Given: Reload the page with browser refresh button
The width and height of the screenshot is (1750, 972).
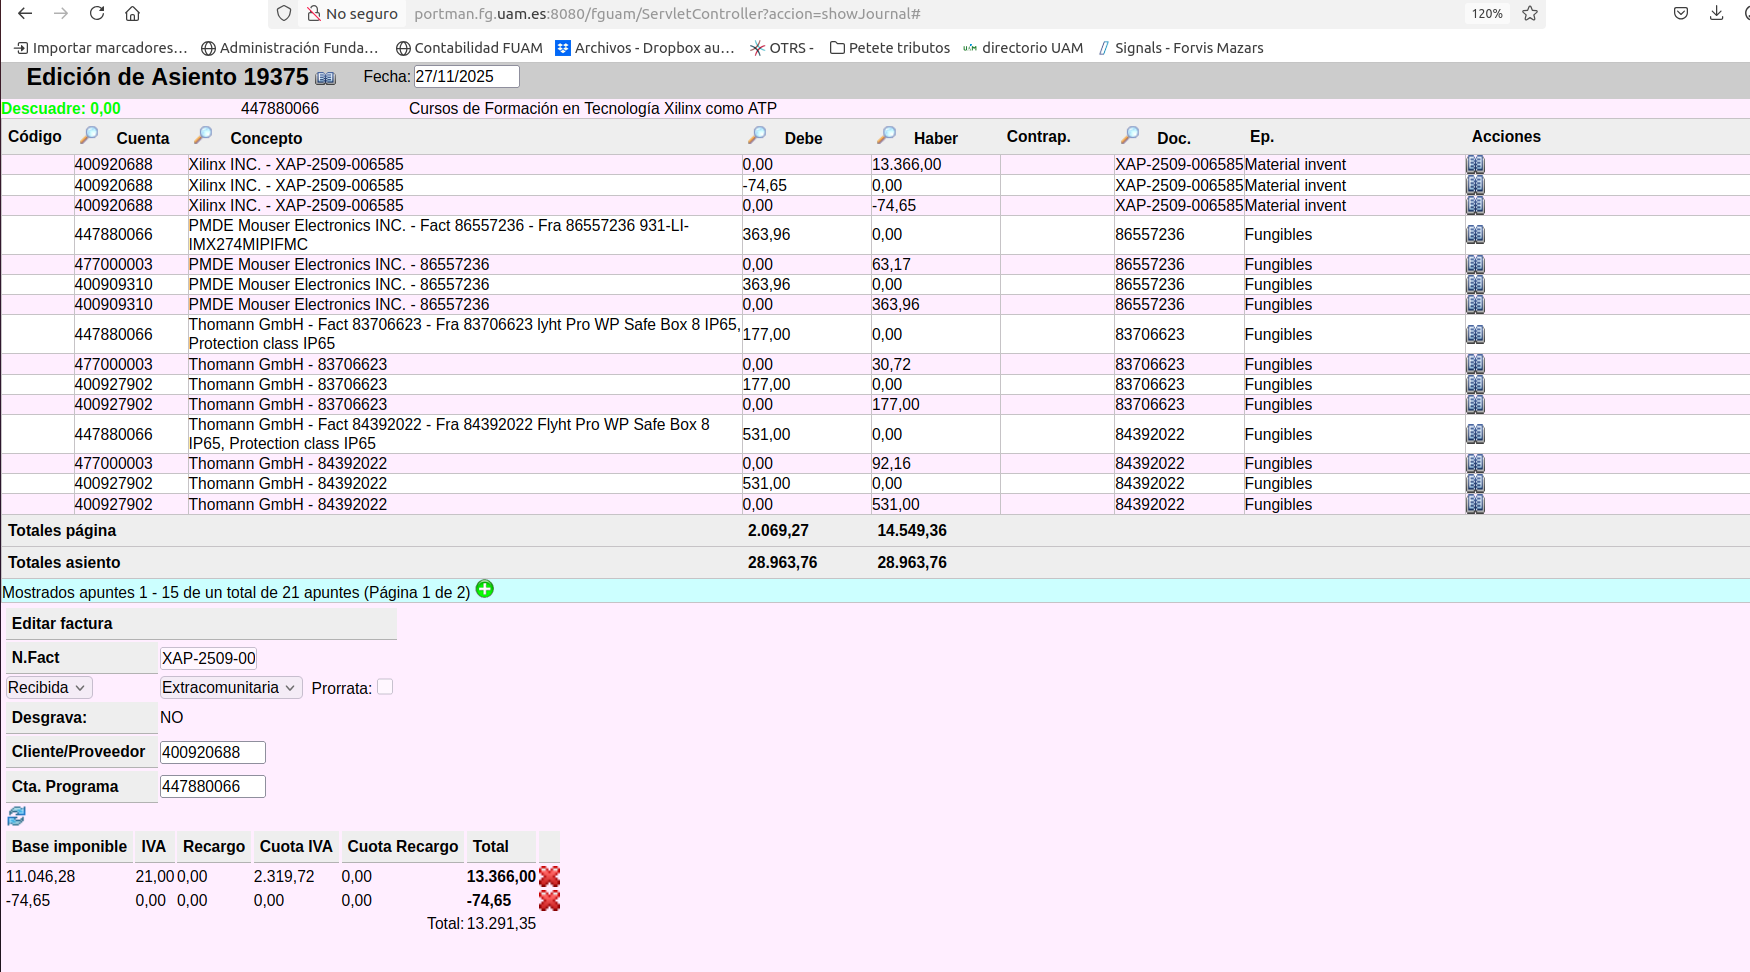Looking at the screenshot, I should (x=97, y=14).
